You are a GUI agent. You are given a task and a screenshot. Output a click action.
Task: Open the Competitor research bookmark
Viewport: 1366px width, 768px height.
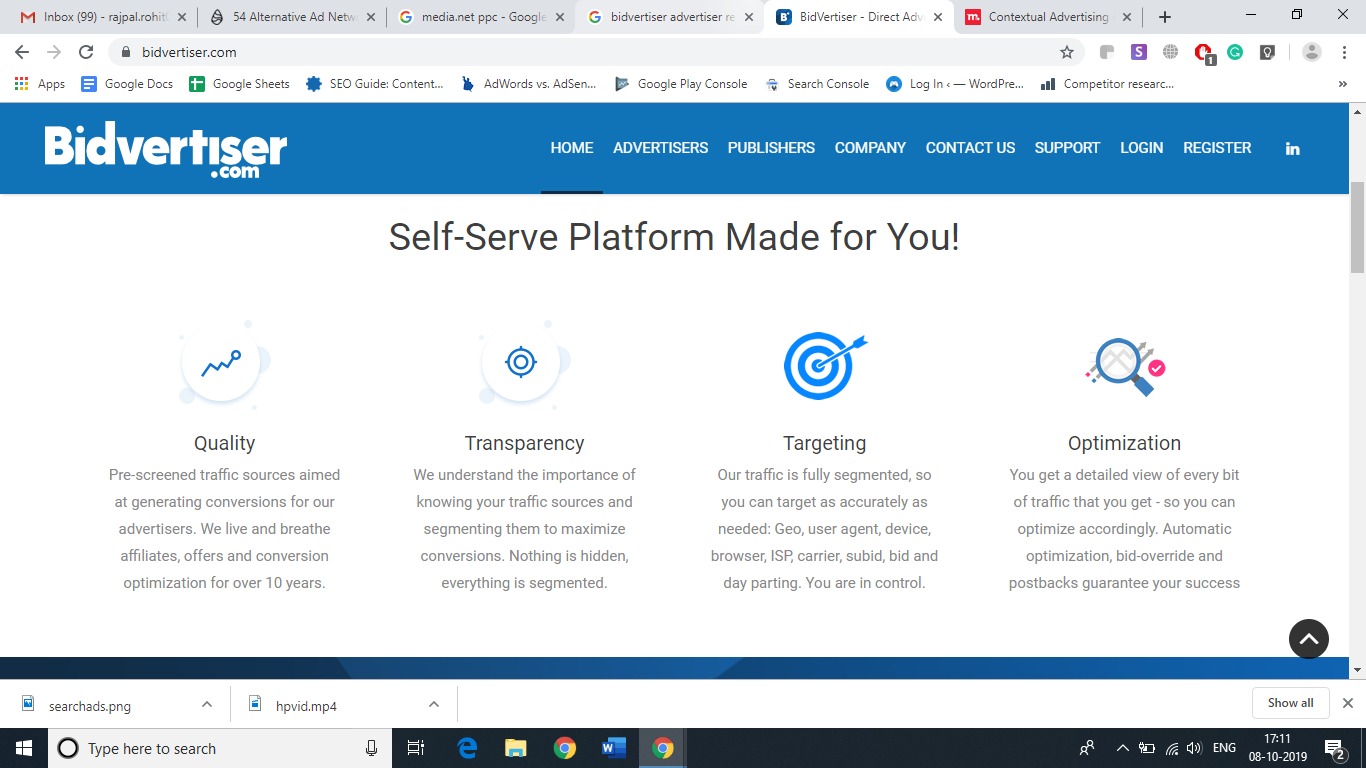click(x=1107, y=84)
